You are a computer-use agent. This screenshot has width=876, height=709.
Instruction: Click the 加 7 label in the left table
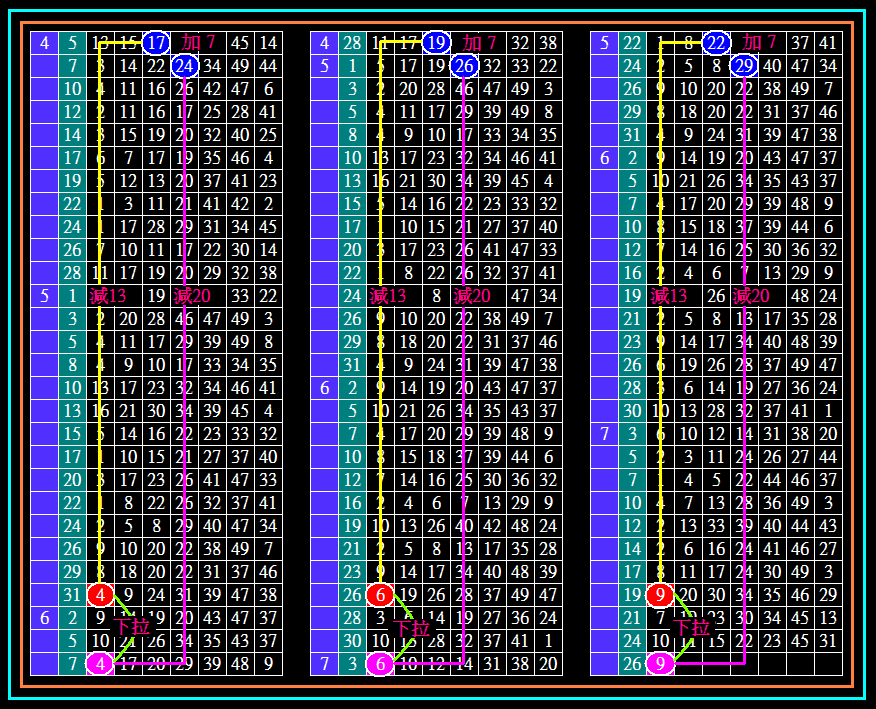[x=199, y=43]
